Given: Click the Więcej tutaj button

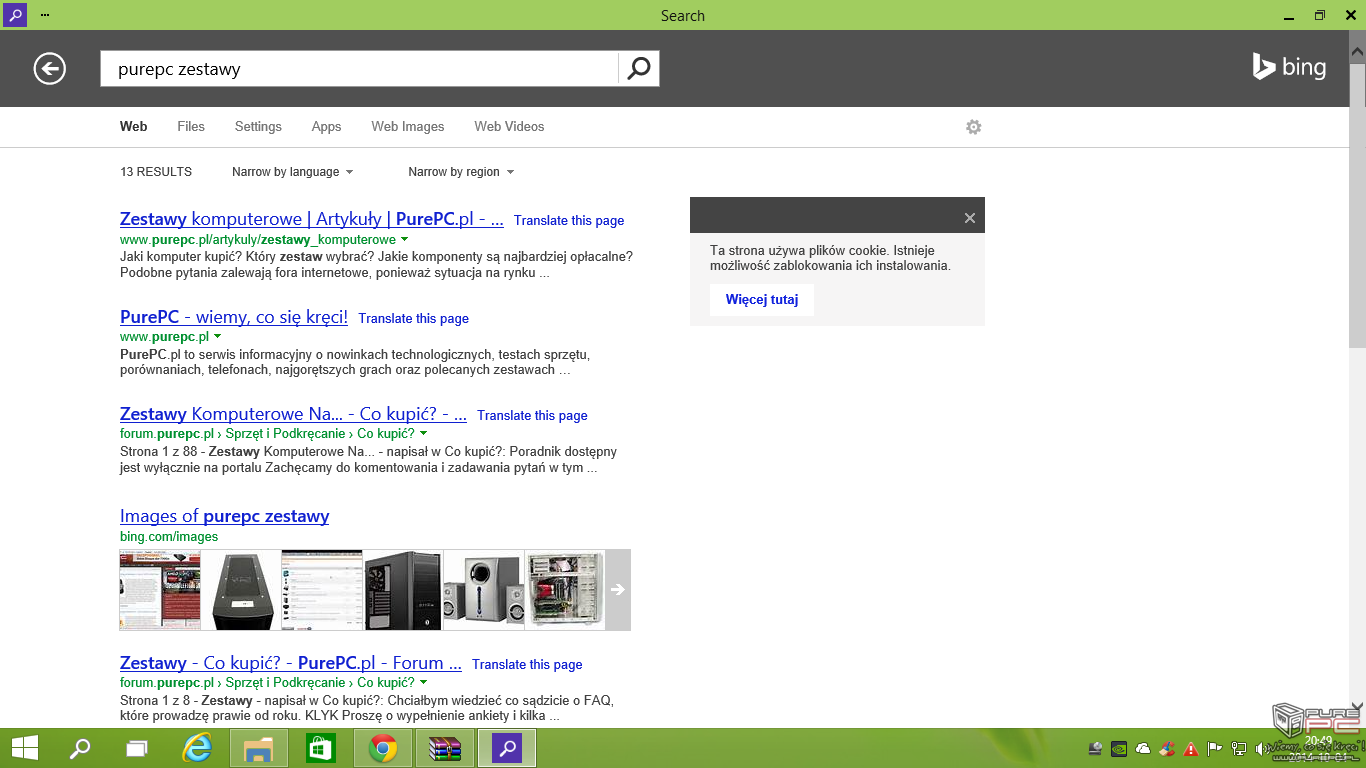Looking at the screenshot, I should 761,300.
